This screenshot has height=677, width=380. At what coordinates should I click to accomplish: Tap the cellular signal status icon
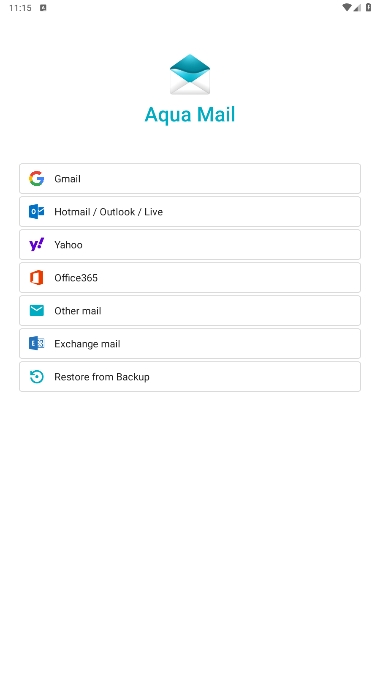coord(357,7)
